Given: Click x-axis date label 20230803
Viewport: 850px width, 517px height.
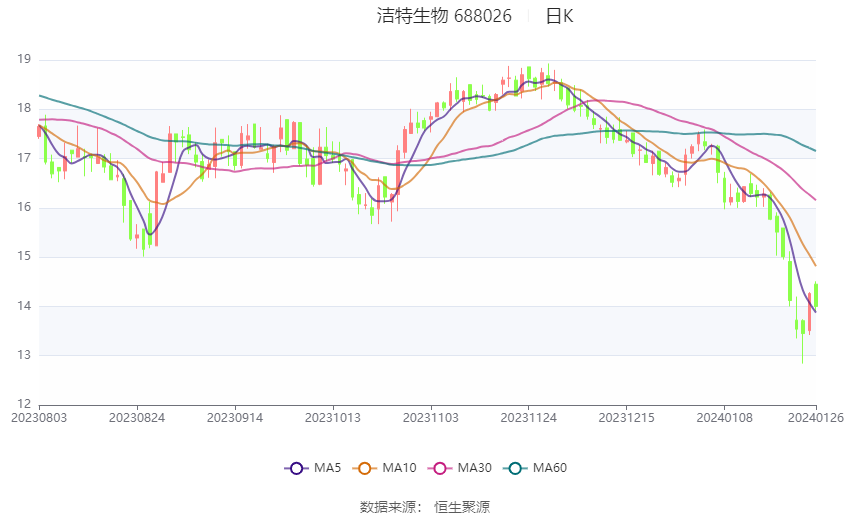Looking at the screenshot, I should pyautogui.click(x=39, y=418).
